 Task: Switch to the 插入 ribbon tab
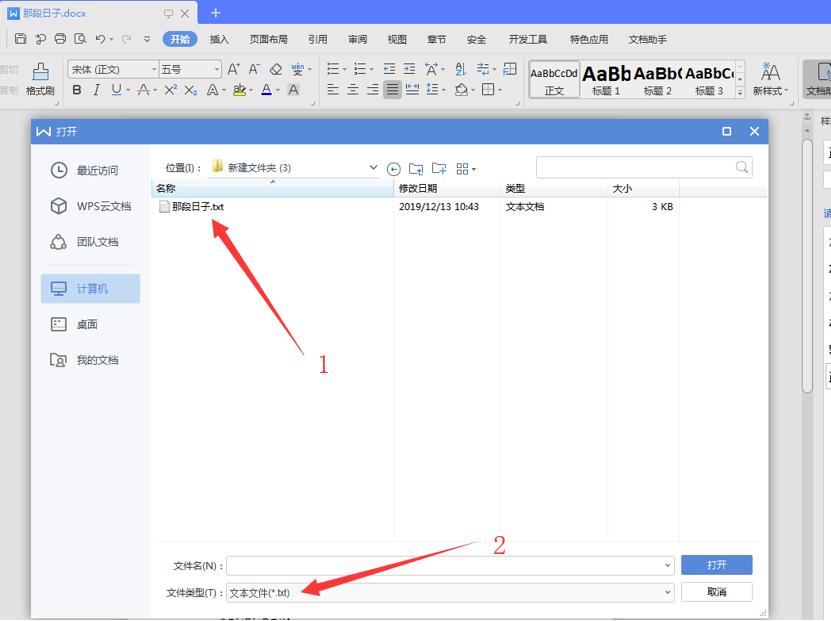point(219,39)
